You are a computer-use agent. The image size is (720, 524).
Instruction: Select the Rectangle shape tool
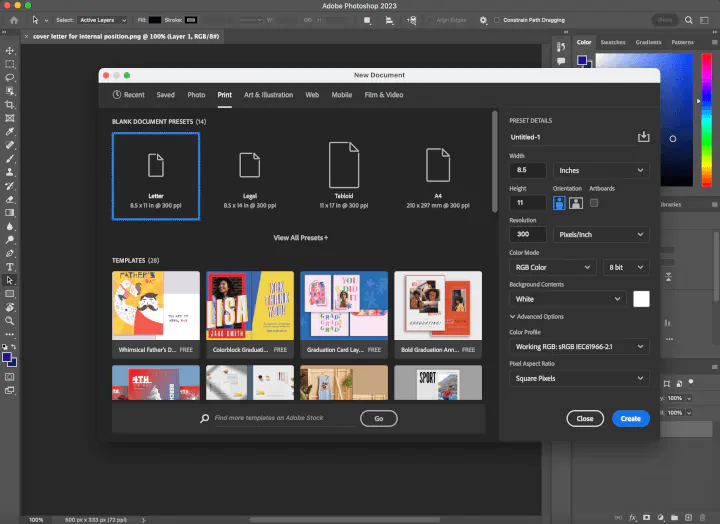pos(10,294)
